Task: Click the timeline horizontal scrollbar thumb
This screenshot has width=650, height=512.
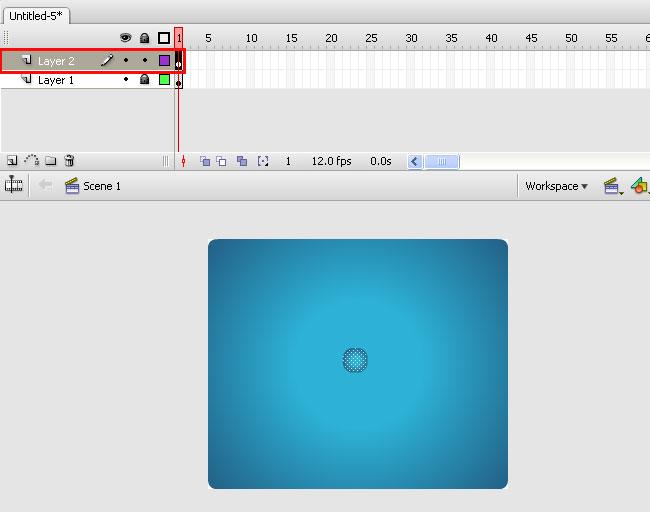Action: coord(442,162)
